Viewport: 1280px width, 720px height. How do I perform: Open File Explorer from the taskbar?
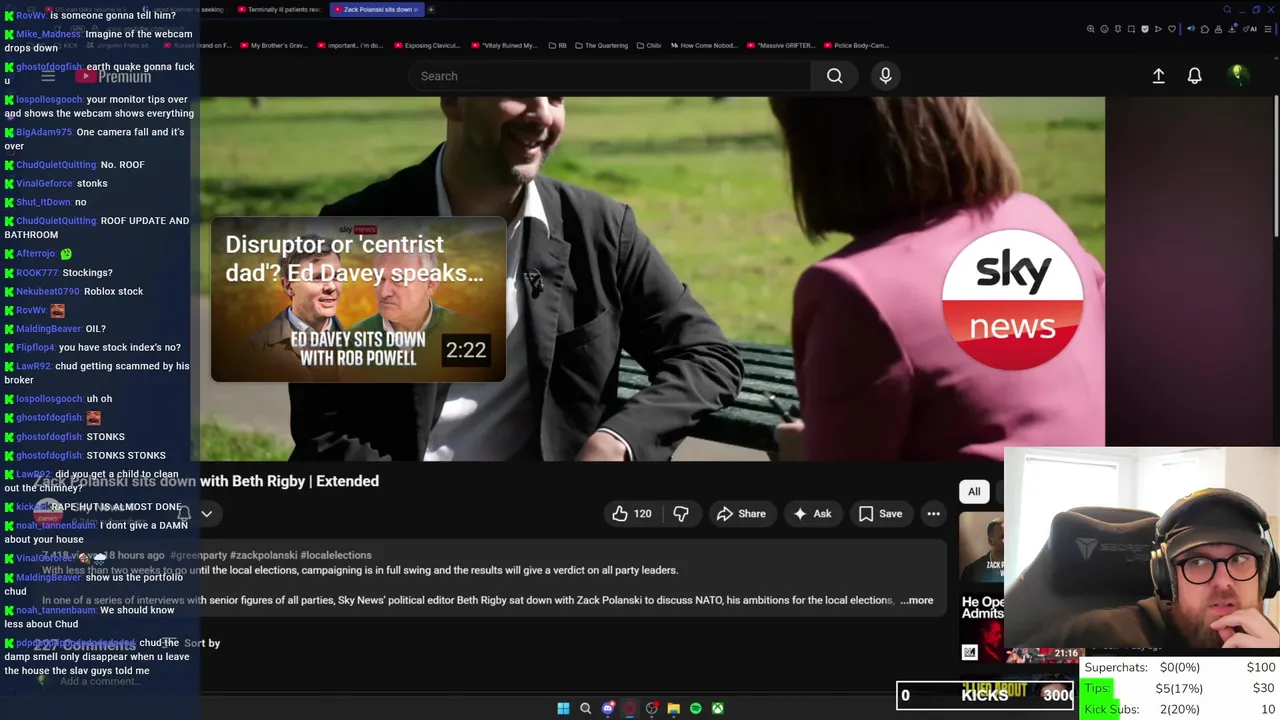673,708
